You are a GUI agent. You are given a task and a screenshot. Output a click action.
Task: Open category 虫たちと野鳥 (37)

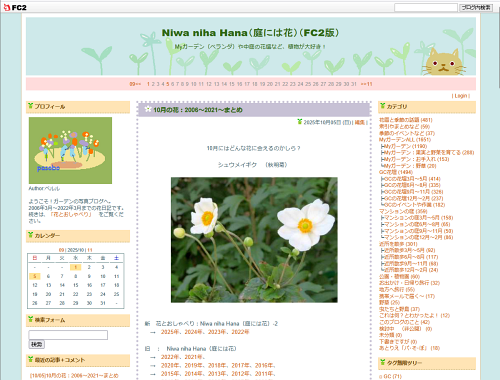pyautogui.click(x=399, y=309)
